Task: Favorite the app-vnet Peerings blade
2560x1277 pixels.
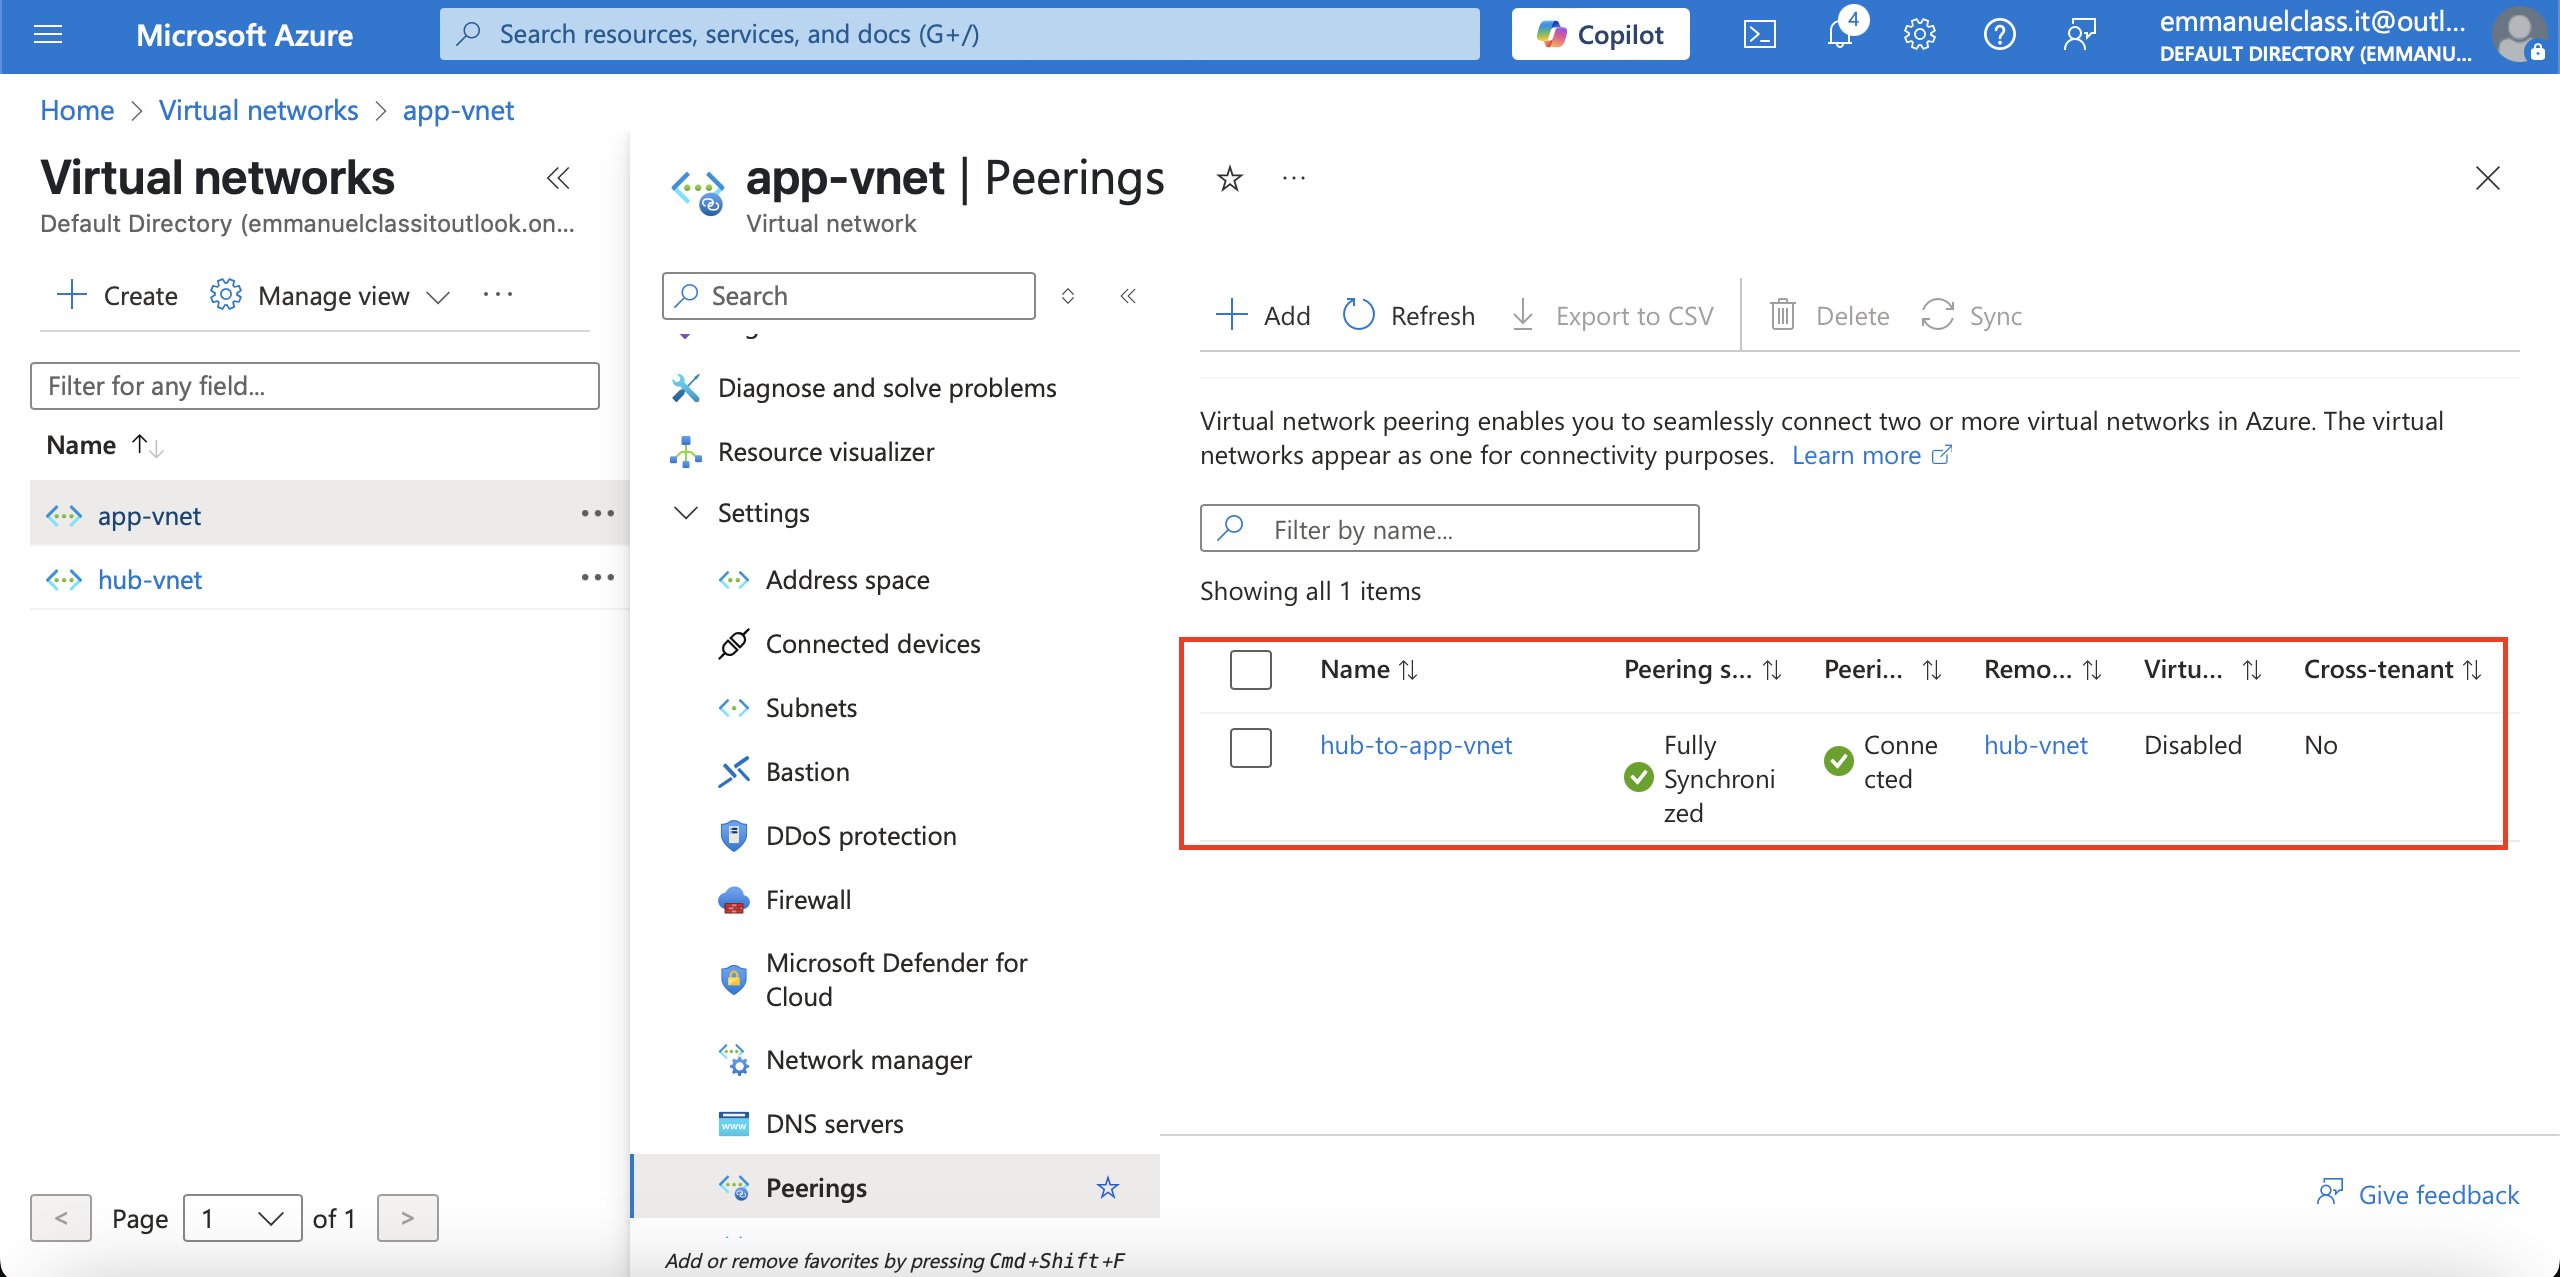Action: 1229,179
